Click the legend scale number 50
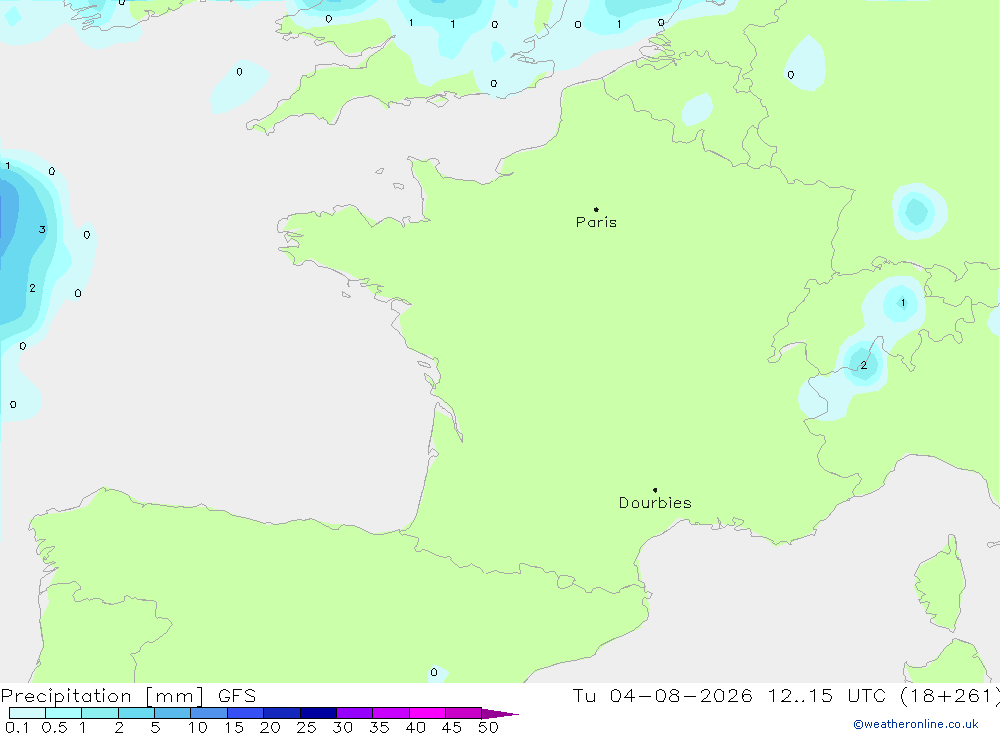This screenshot has width=1000, height=733. pyautogui.click(x=488, y=727)
